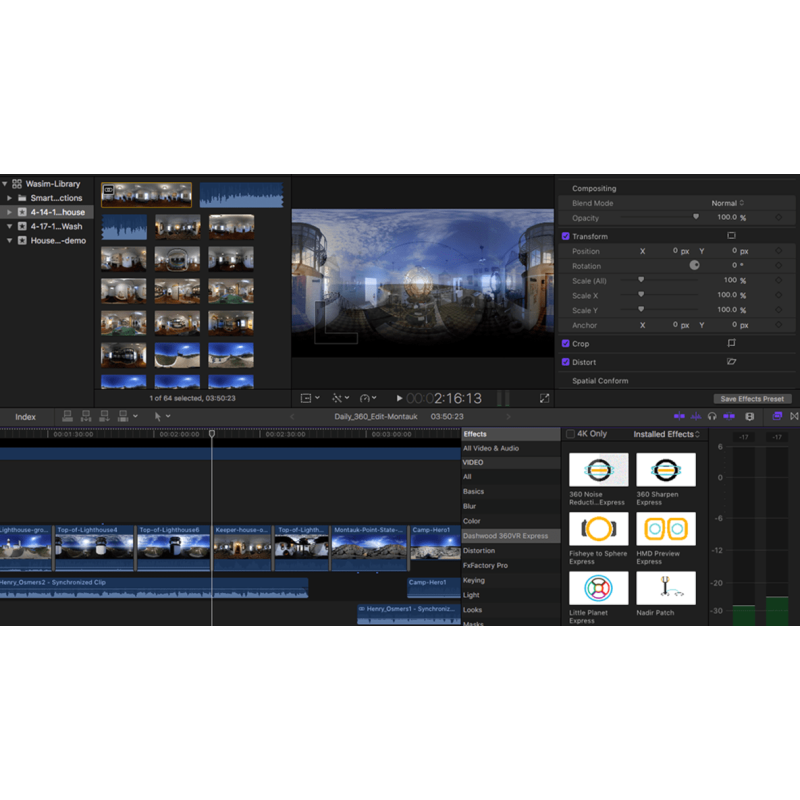This screenshot has height=800, width=800.
Task: Expand the Wasim-Library disclosure triangle
Action: tap(5, 184)
